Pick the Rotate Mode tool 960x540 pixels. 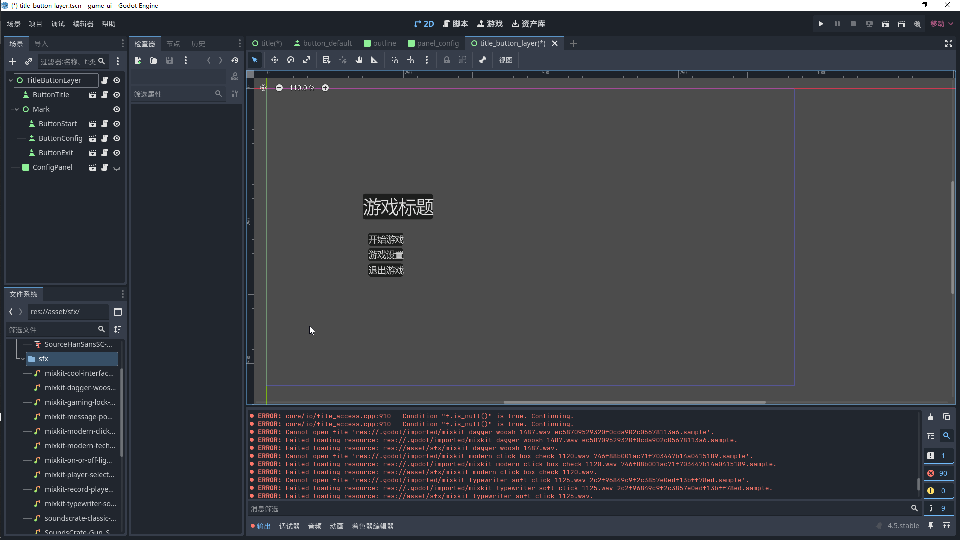coord(290,60)
